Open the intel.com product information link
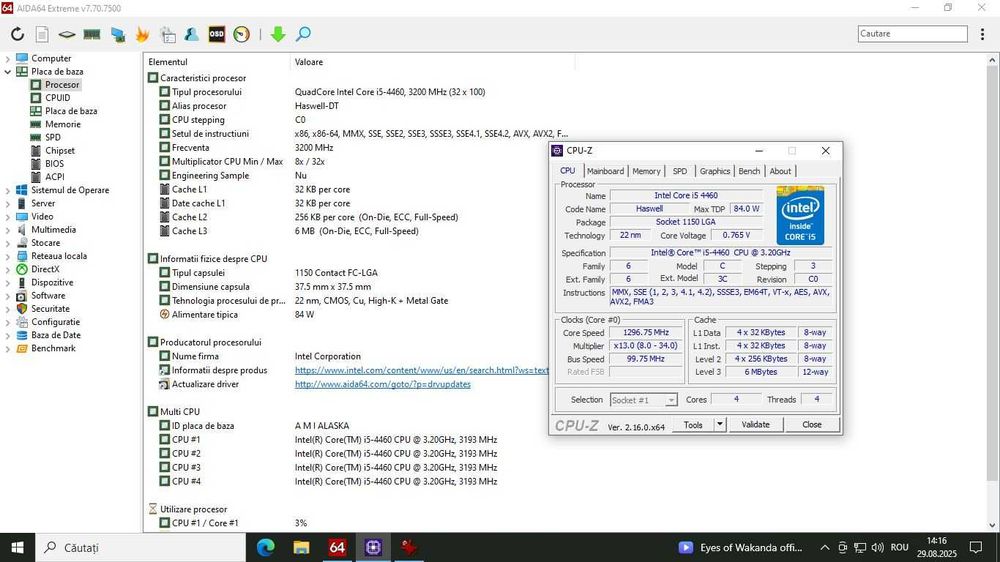The width and height of the screenshot is (1000, 562). click(x=421, y=370)
